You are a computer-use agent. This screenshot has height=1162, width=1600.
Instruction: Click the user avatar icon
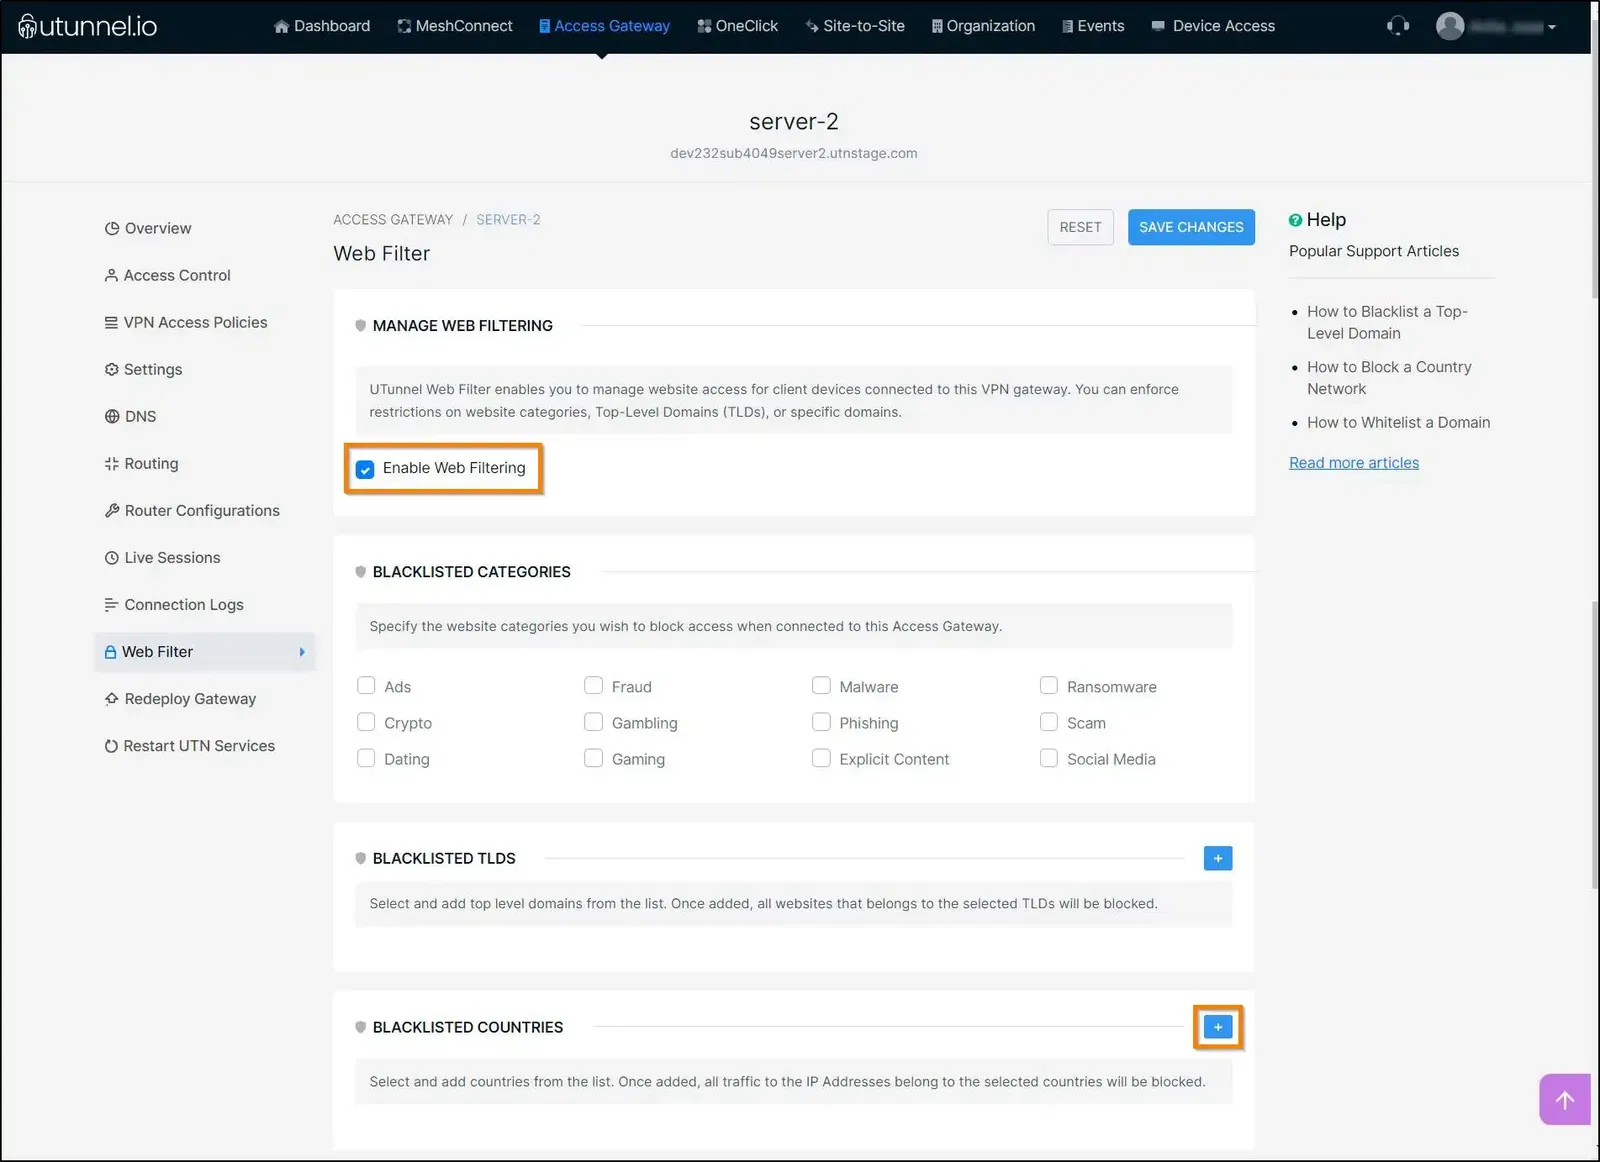[1450, 26]
